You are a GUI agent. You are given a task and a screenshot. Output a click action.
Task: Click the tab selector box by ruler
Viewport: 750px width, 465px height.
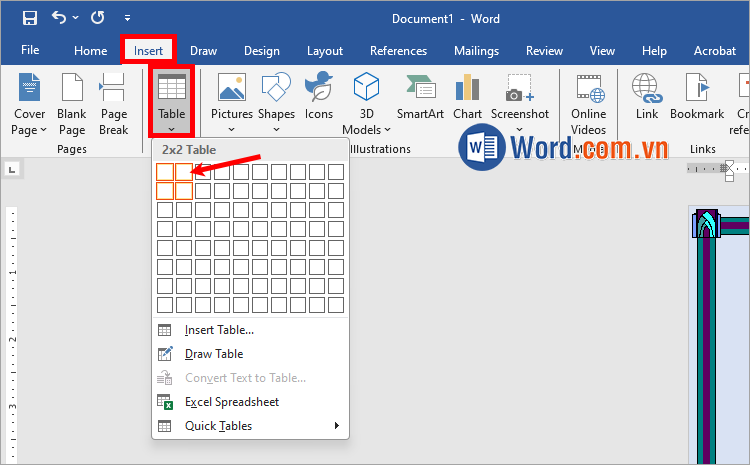click(12, 169)
